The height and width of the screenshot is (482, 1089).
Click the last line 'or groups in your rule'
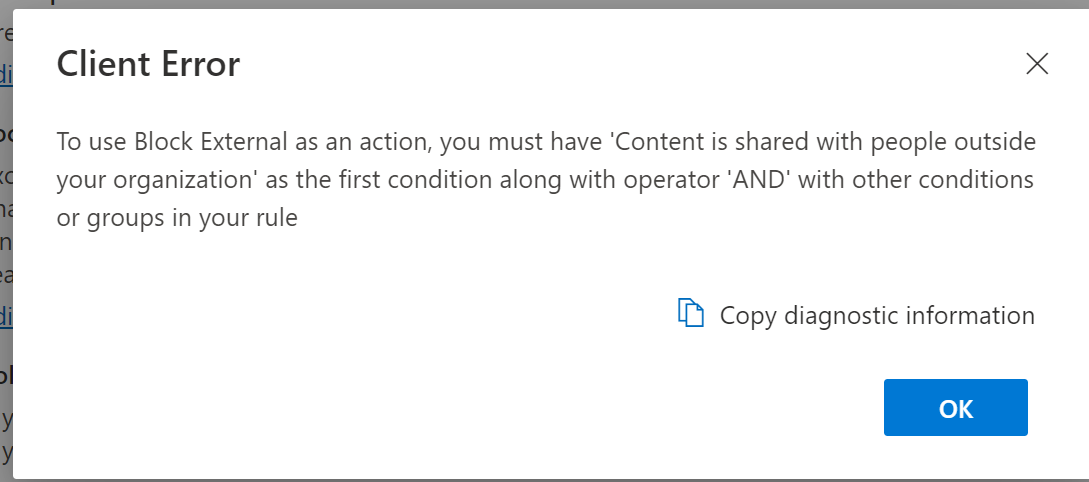coord(177,218)
